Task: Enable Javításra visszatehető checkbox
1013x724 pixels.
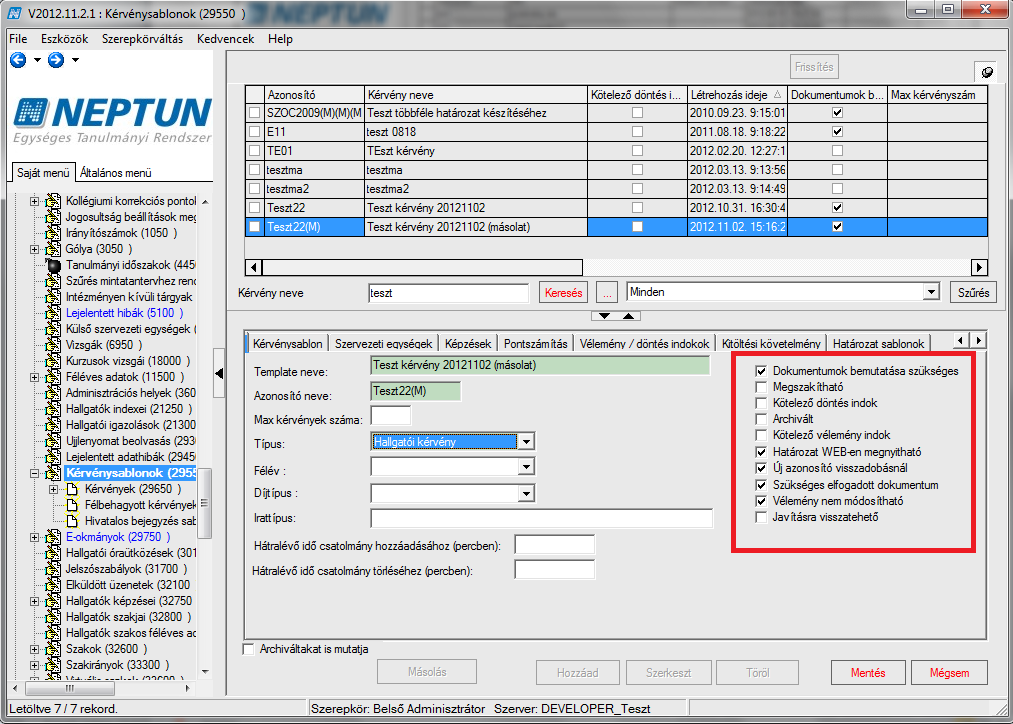Action: [761, 517]
